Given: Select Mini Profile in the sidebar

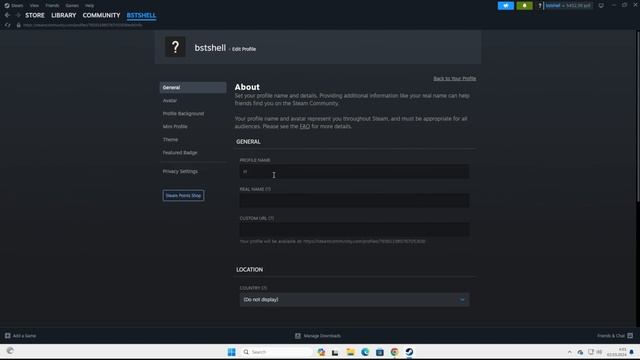Looking at the screenshot, I should 175,127.
